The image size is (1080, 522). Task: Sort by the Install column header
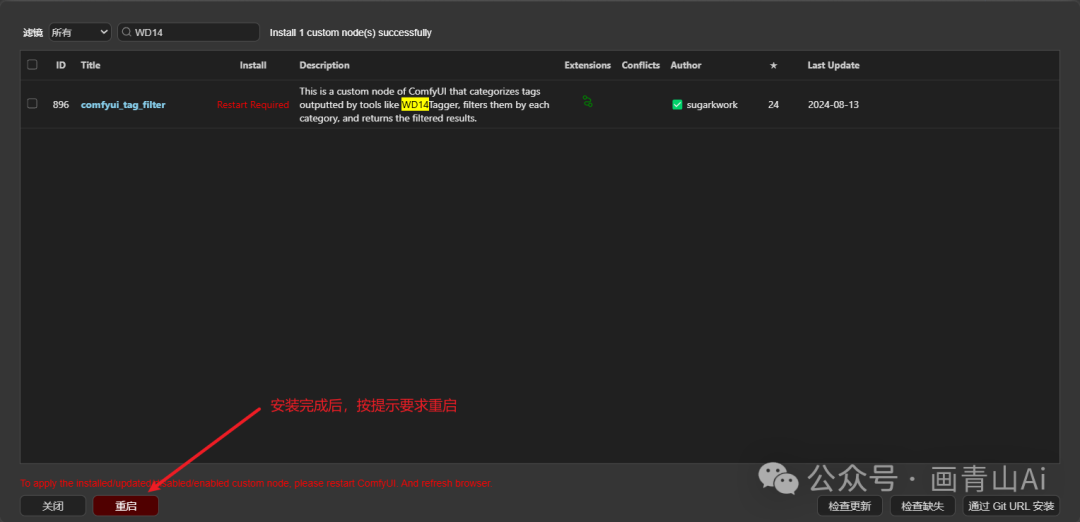253,65
